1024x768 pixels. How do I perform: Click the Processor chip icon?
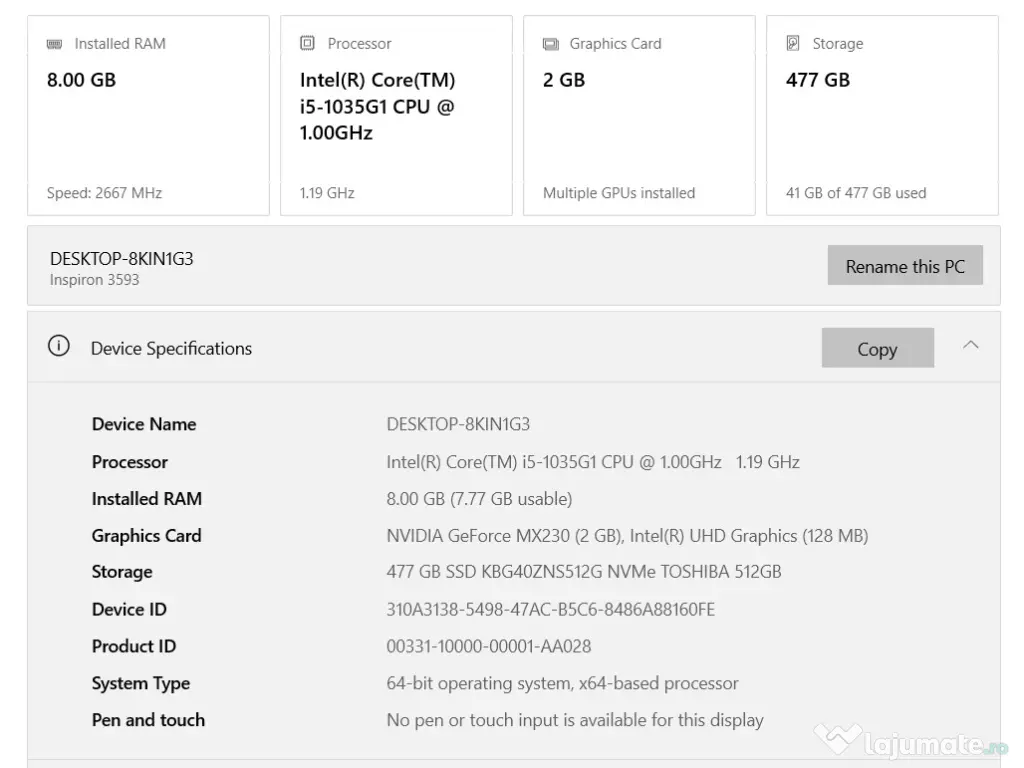click(307, 44)
